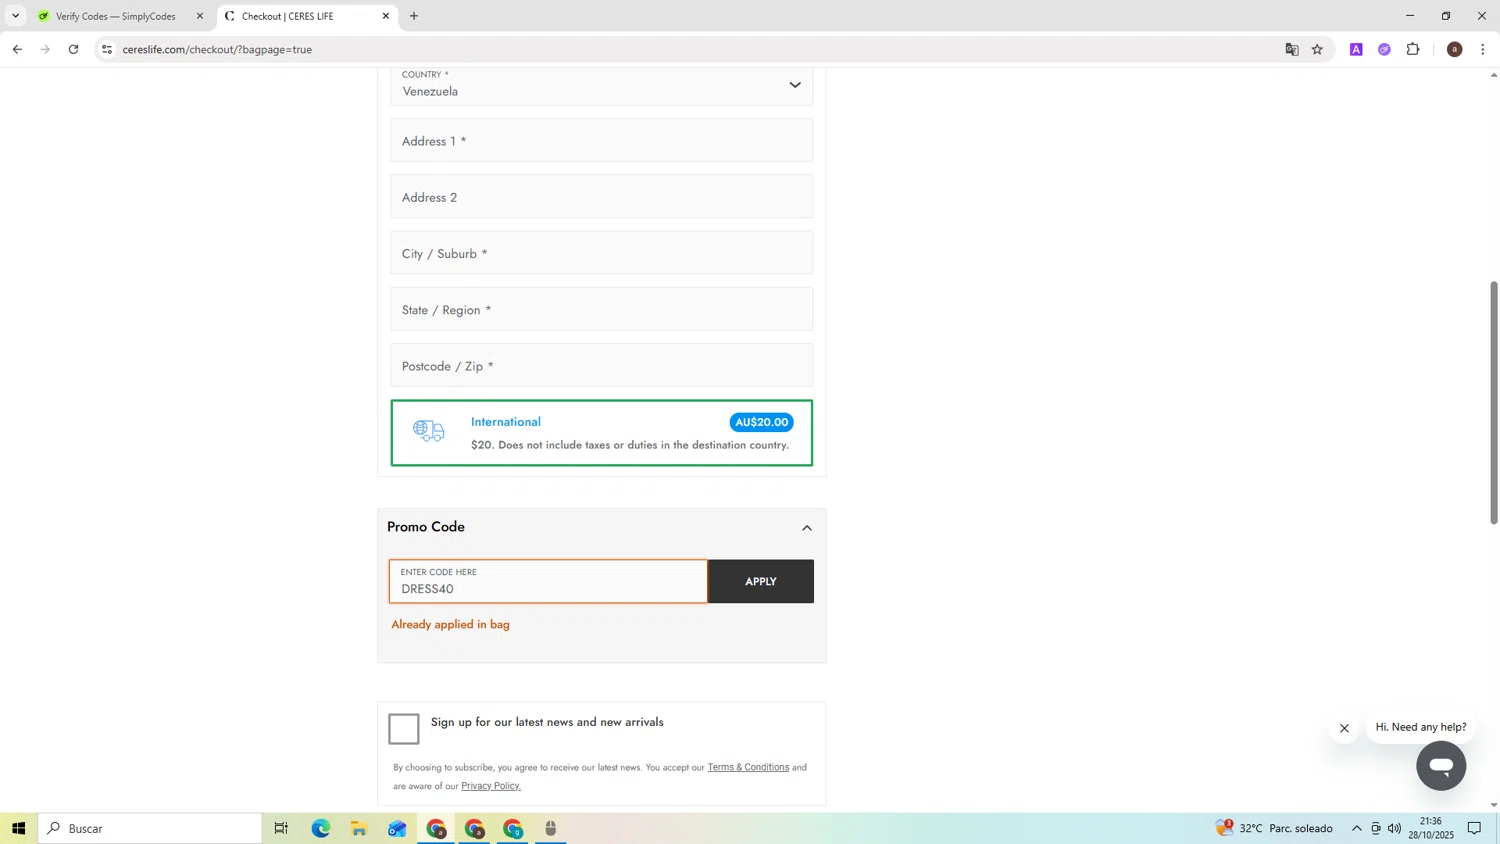Screen dimensions: 1500x844
Task: Open the Country dropdown showing Venezuela
Action: pos(602,85)
